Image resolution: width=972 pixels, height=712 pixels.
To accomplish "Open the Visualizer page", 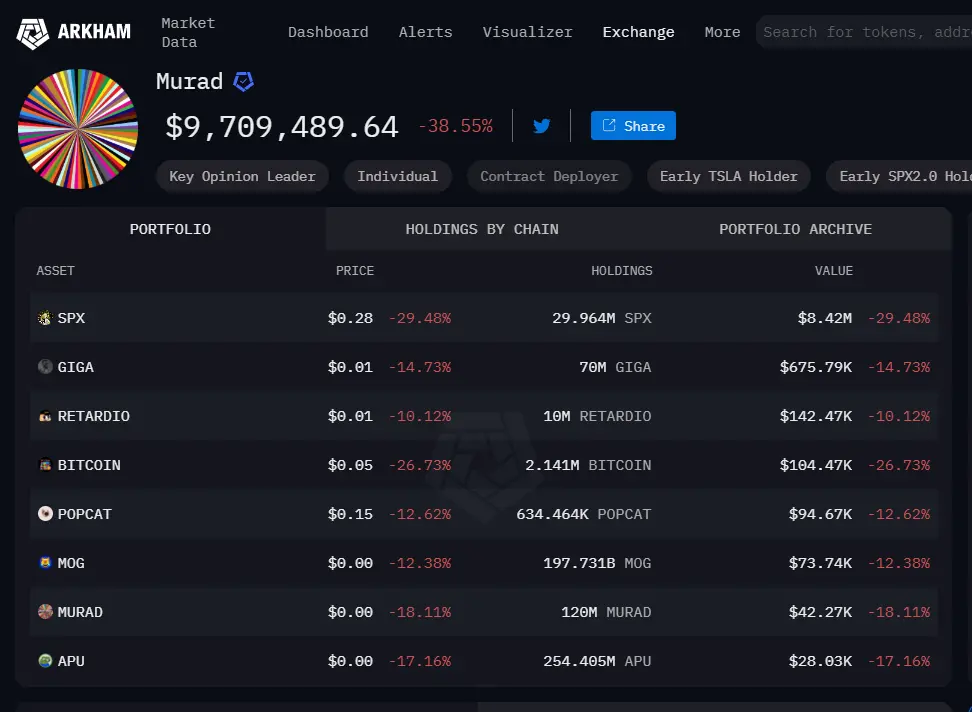I will click(528, 32).
